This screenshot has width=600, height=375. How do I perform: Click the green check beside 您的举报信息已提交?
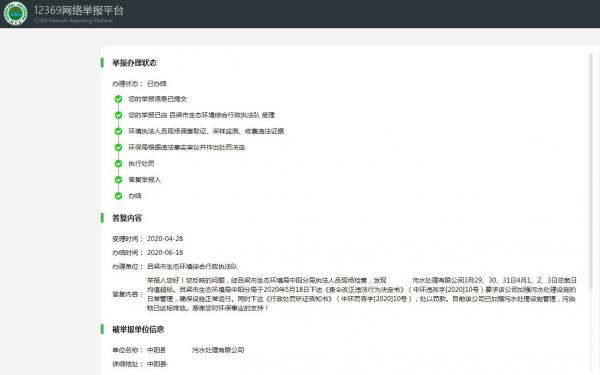tap(118, 99)
